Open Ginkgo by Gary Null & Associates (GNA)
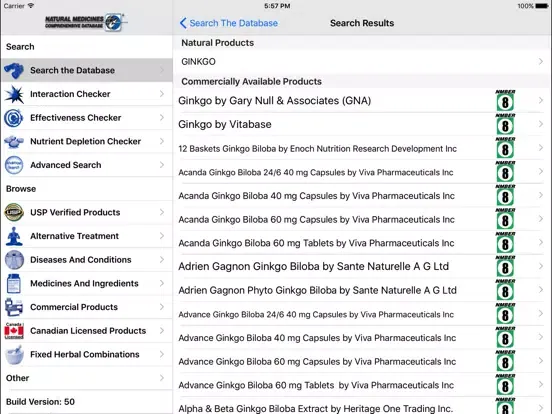Viewport: 552px width, 414px height. point(362,101)
